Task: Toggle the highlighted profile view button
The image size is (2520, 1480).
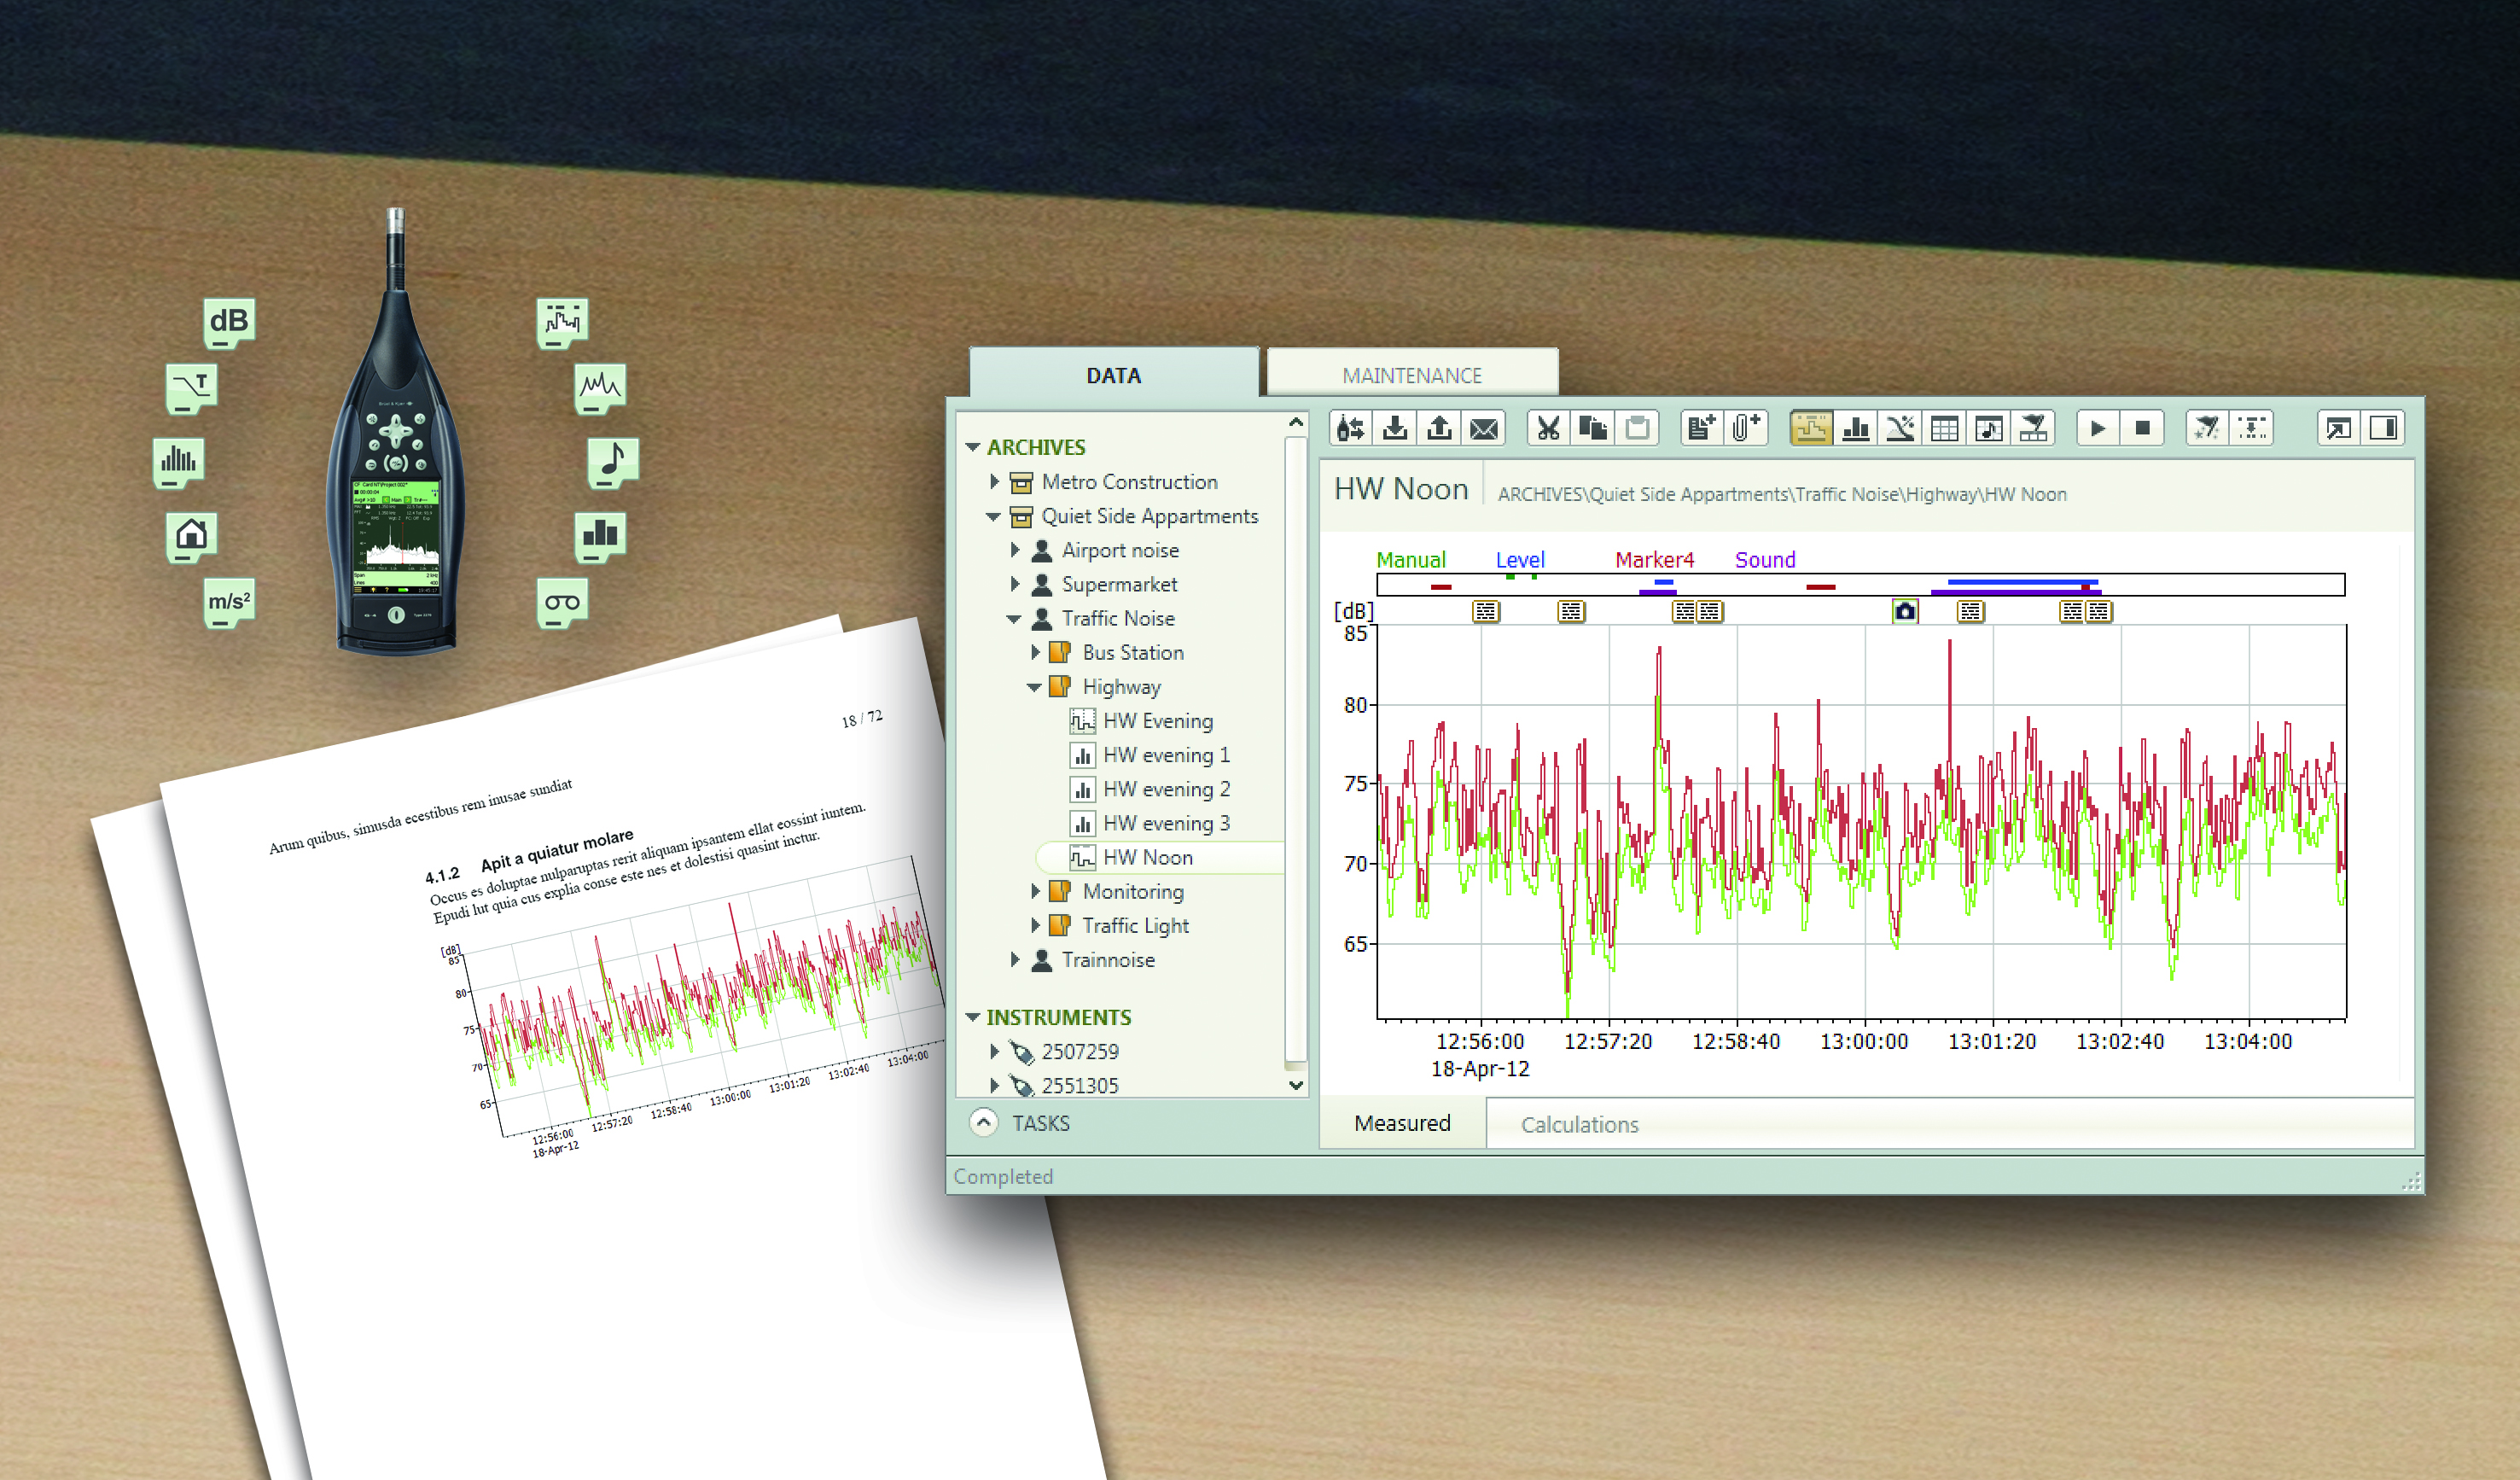Action: tap(1811, 429)
